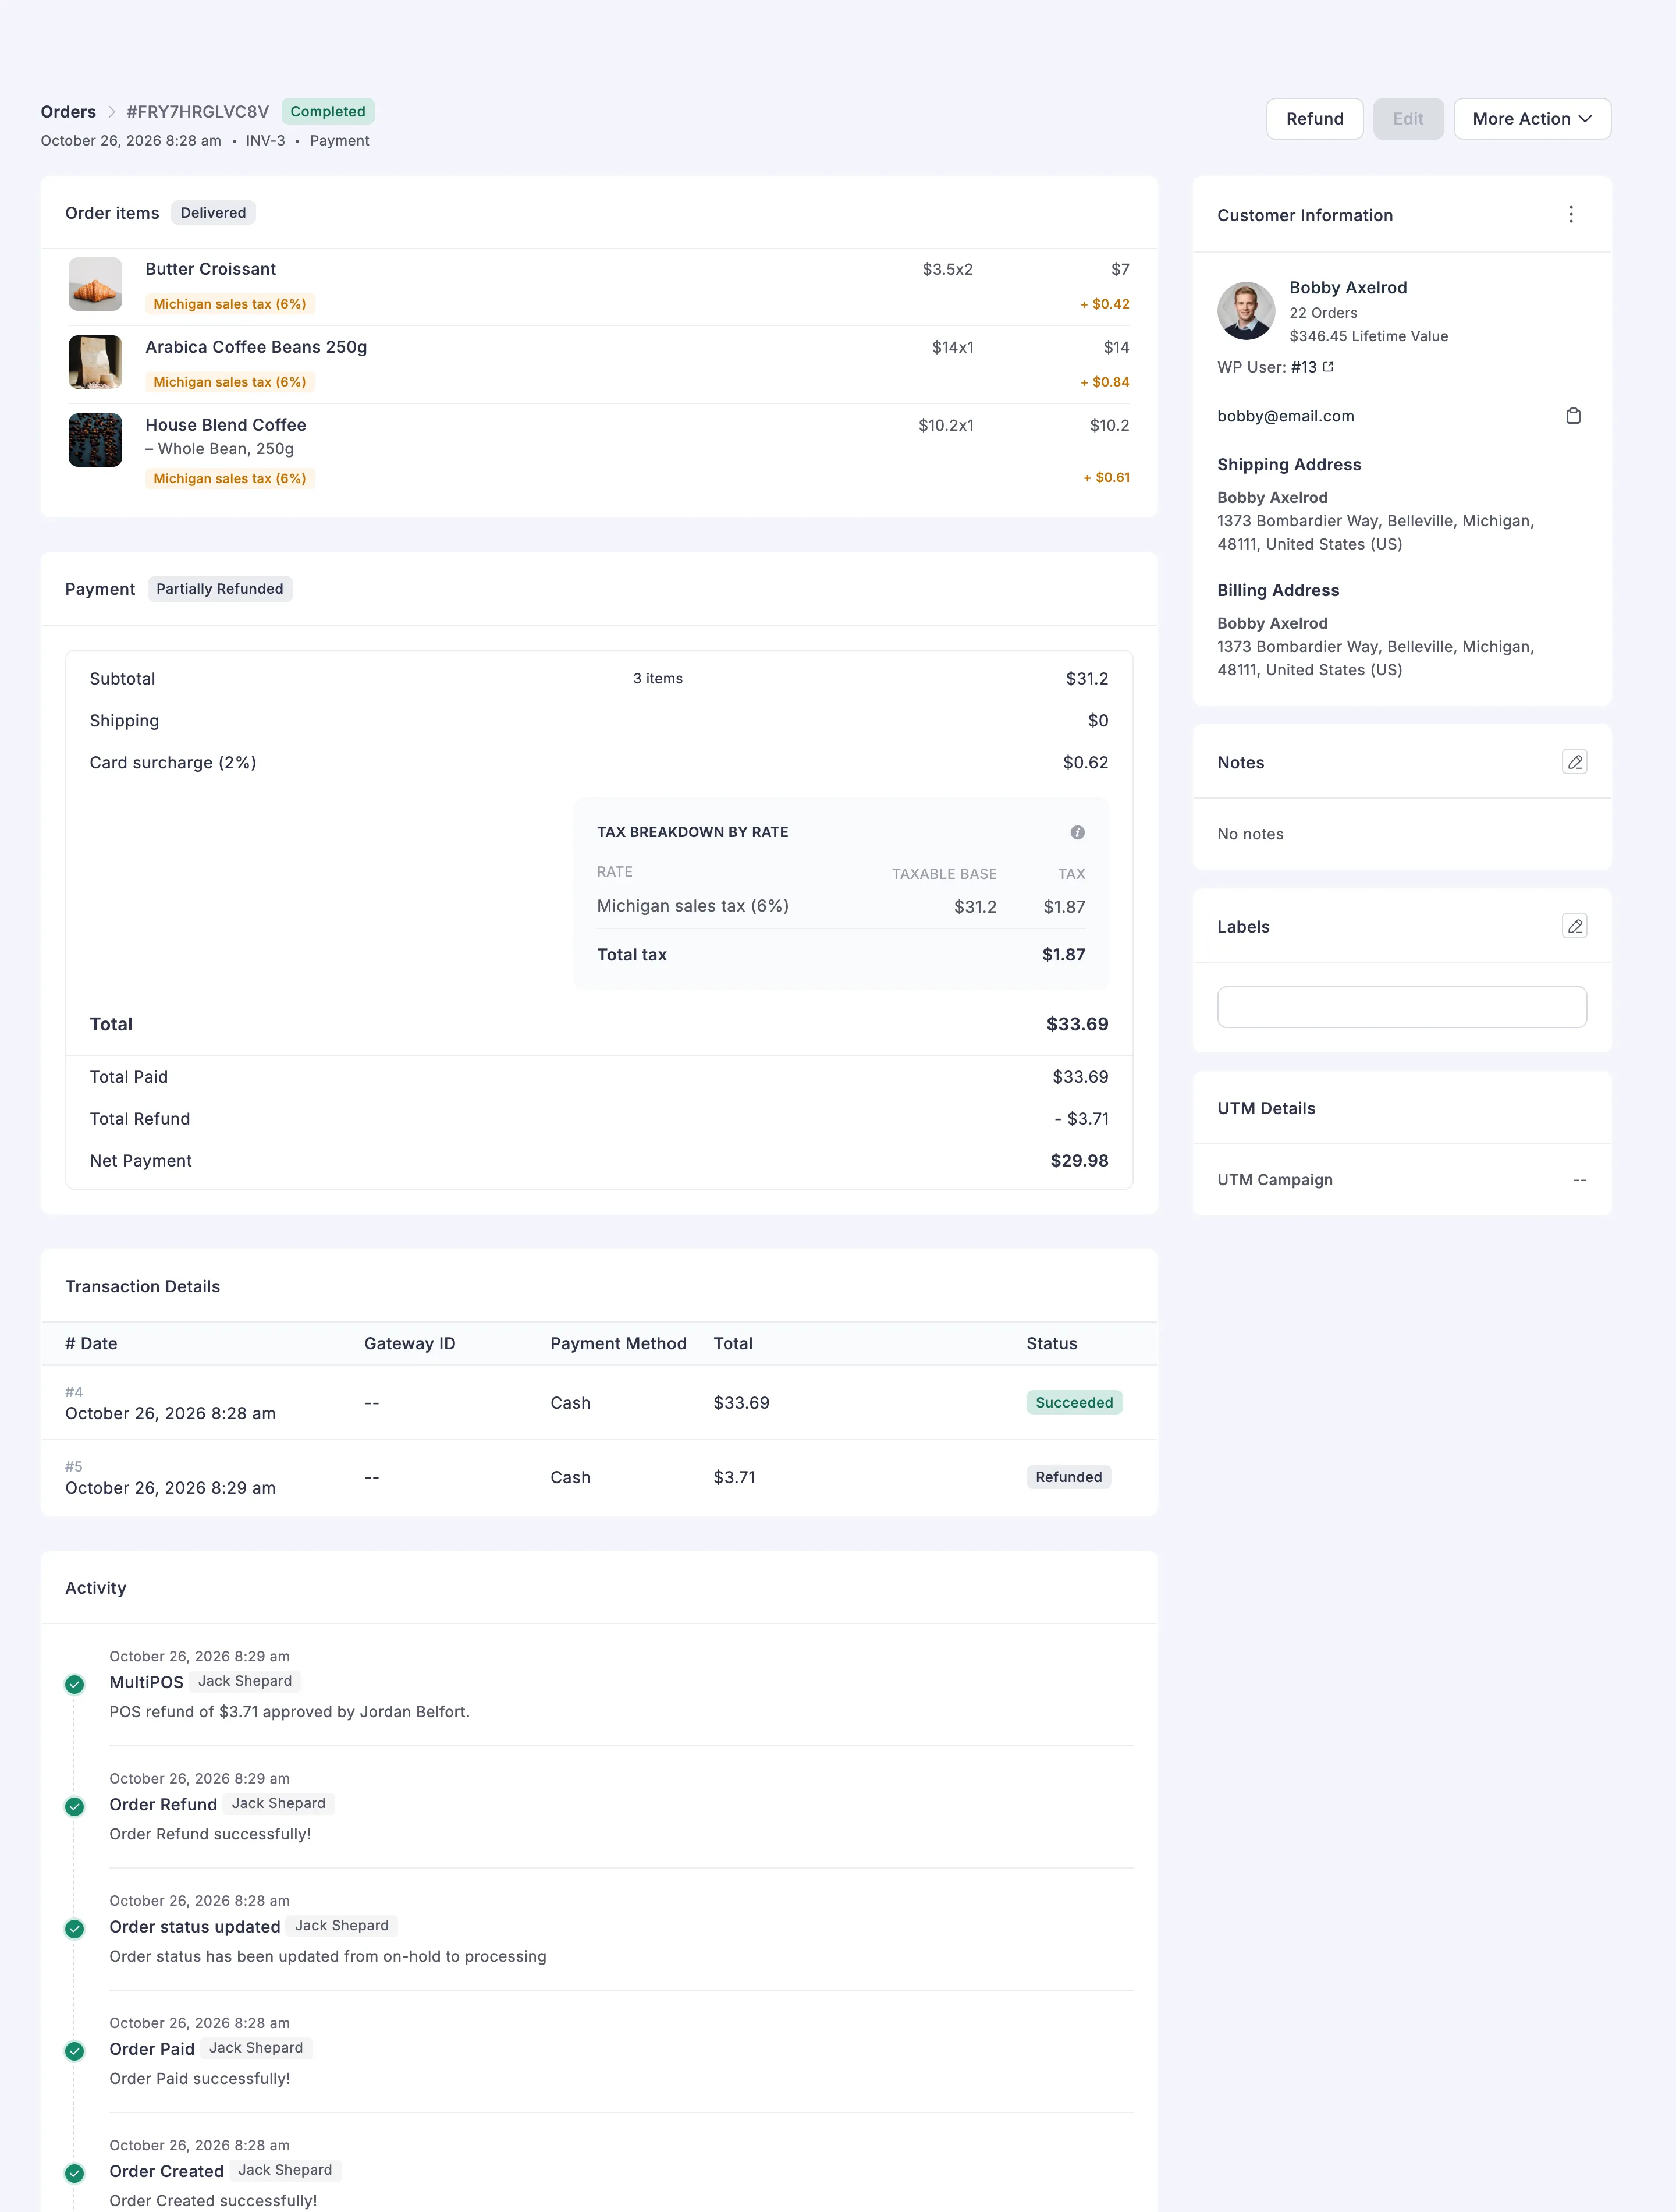Click the Succeeded status on transaction #4

coord(1074,1402)
